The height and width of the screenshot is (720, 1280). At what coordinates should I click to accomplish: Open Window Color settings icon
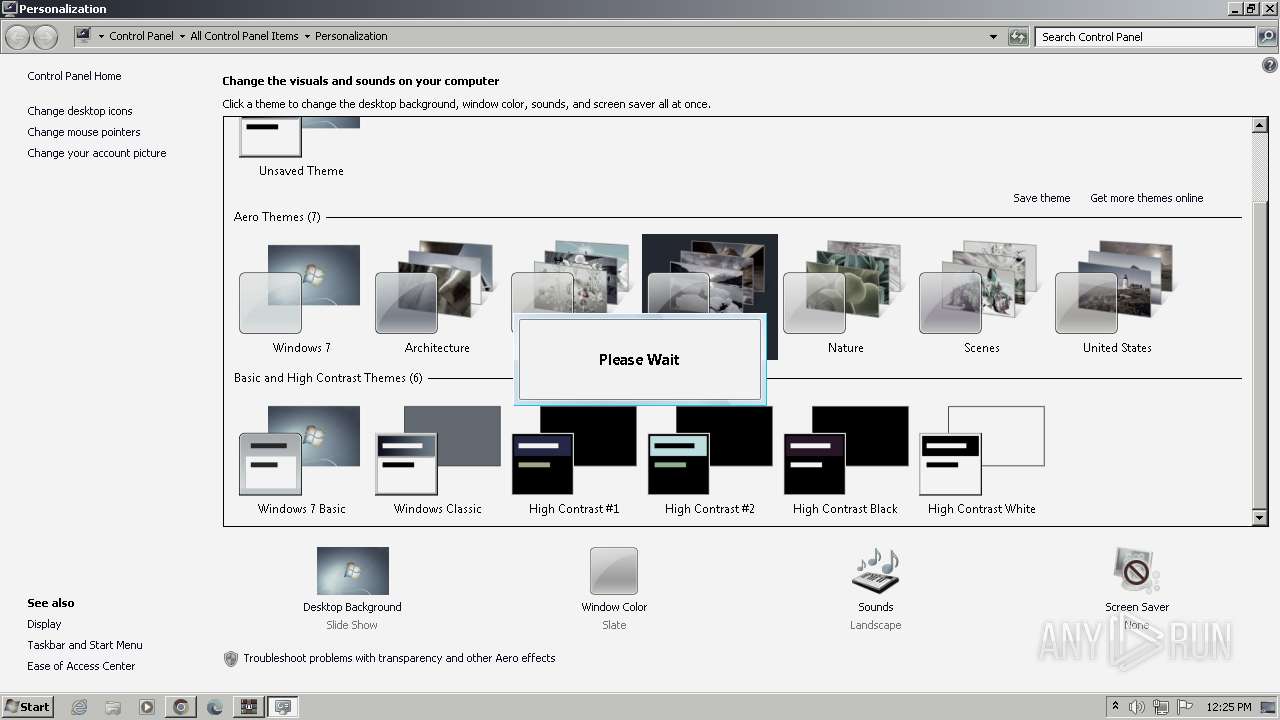click(x=614, y=571)
